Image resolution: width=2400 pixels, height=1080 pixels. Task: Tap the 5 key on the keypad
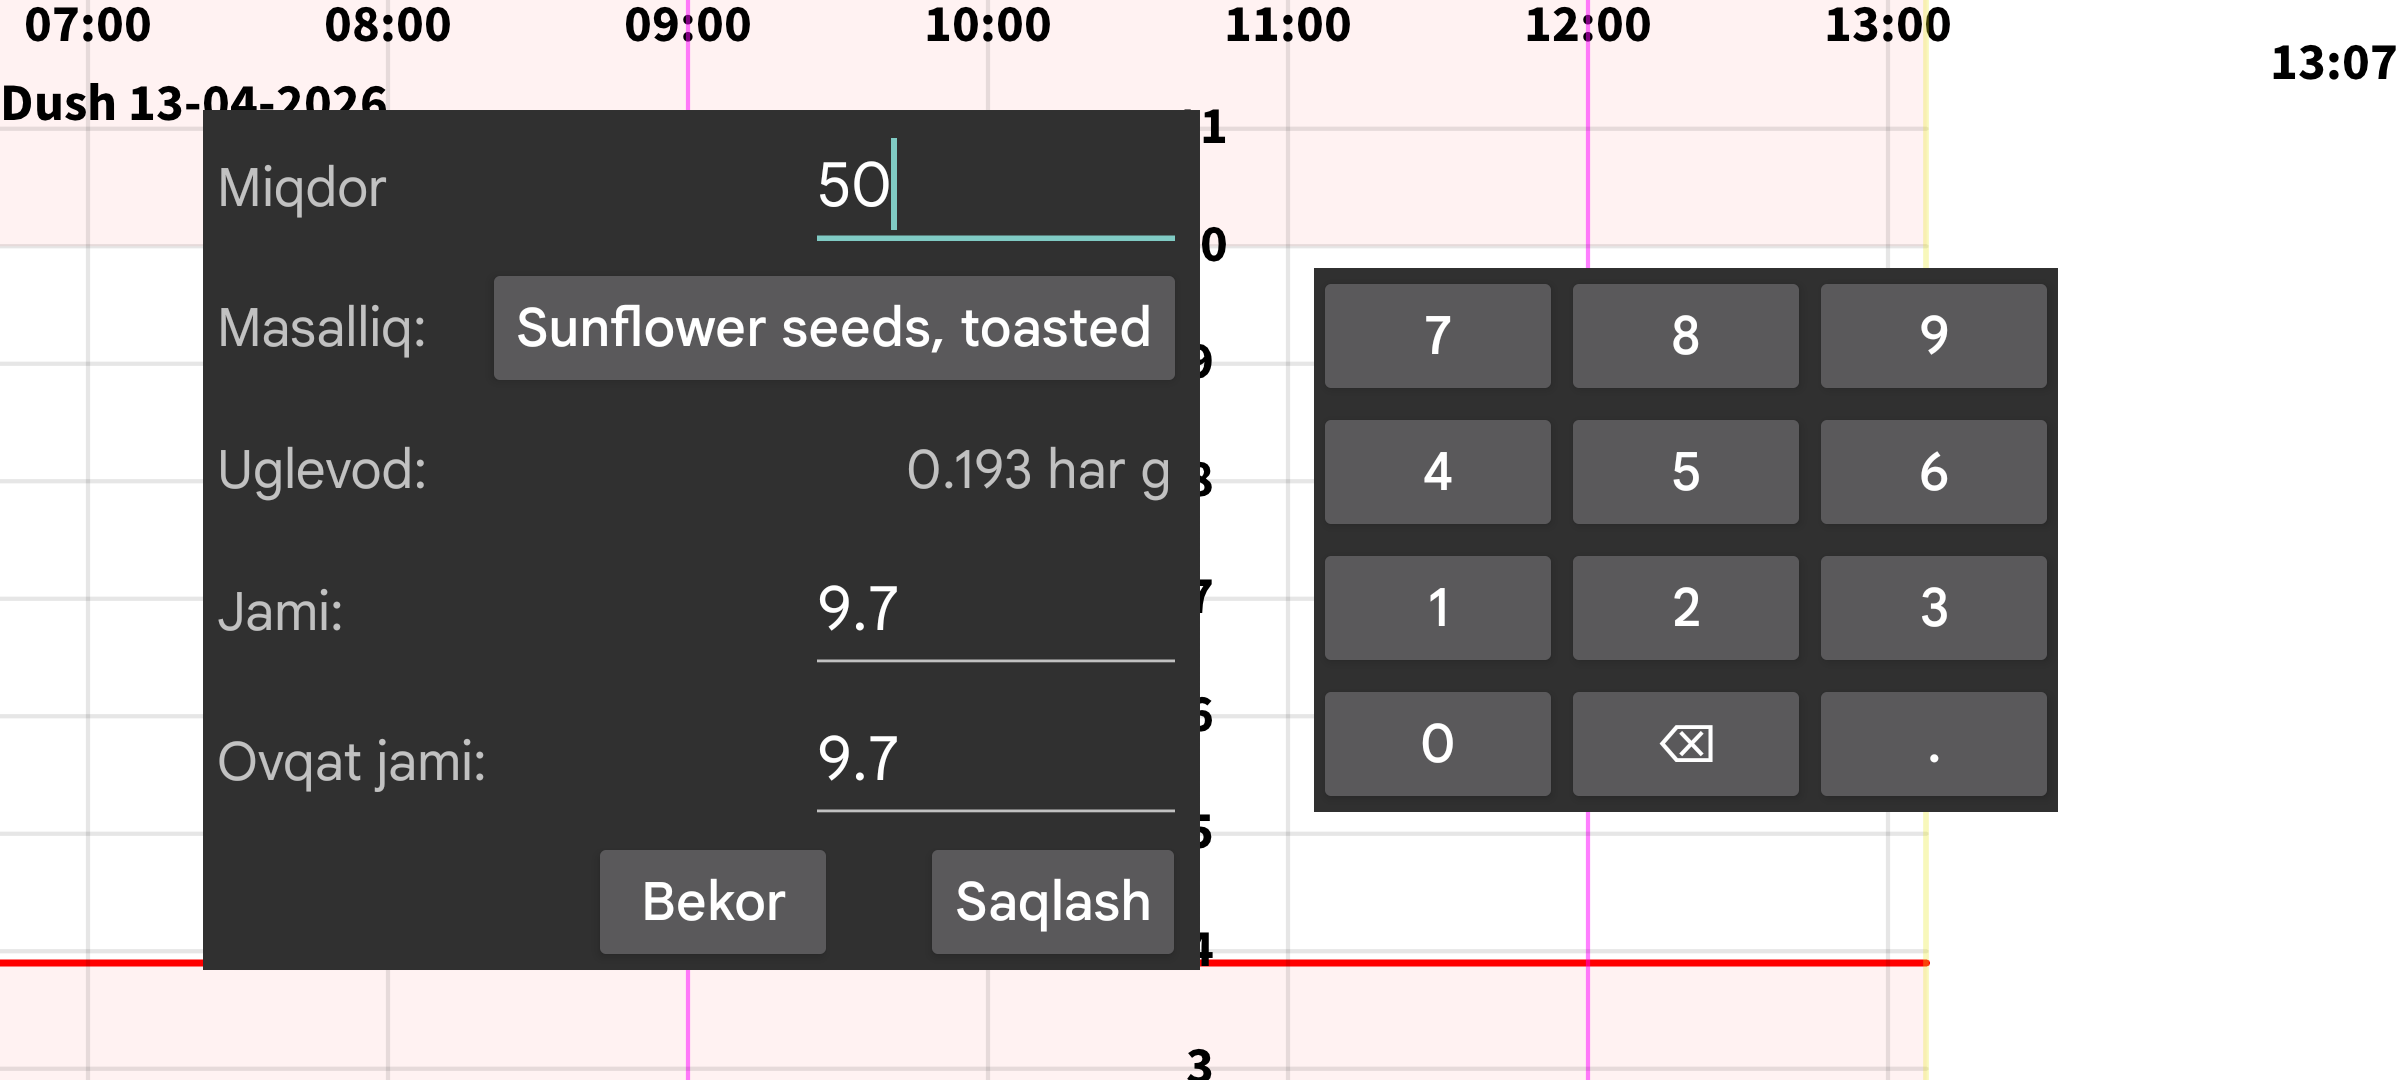tap(1685, 472)
